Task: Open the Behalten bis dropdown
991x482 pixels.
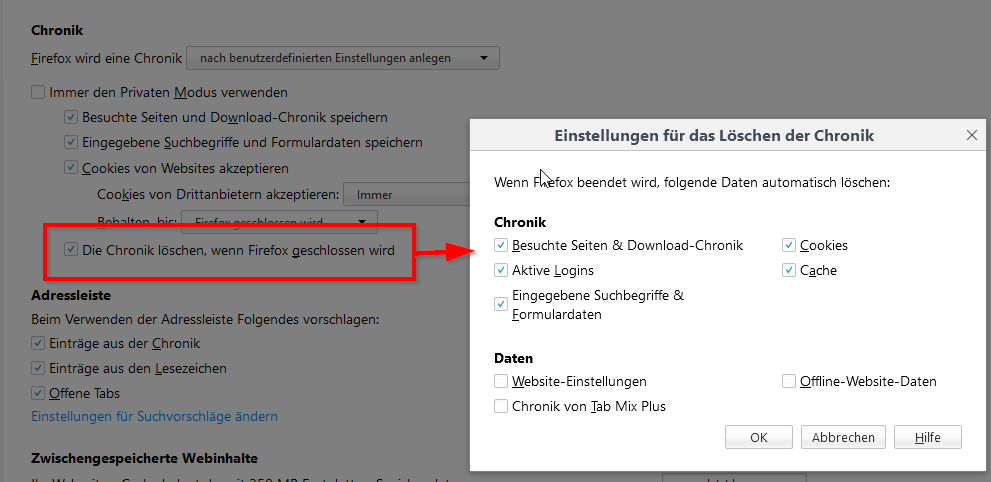Action: point(279,222)
